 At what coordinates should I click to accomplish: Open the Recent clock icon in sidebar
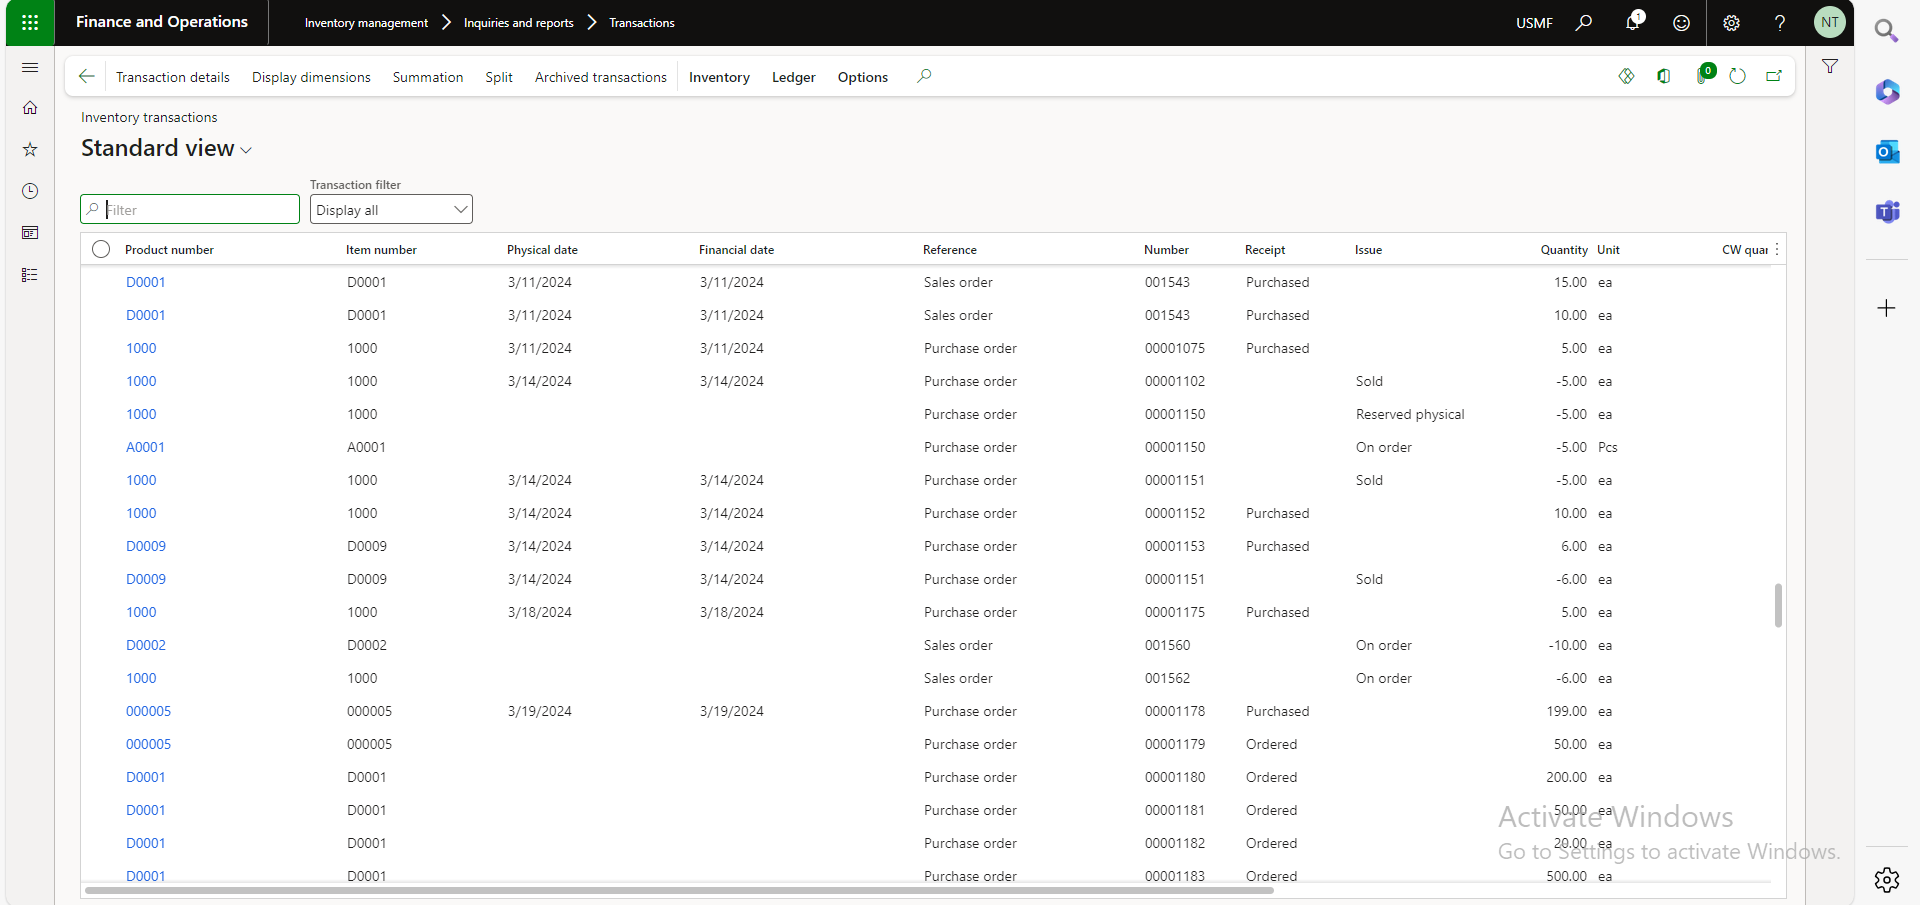coord(30,191)
